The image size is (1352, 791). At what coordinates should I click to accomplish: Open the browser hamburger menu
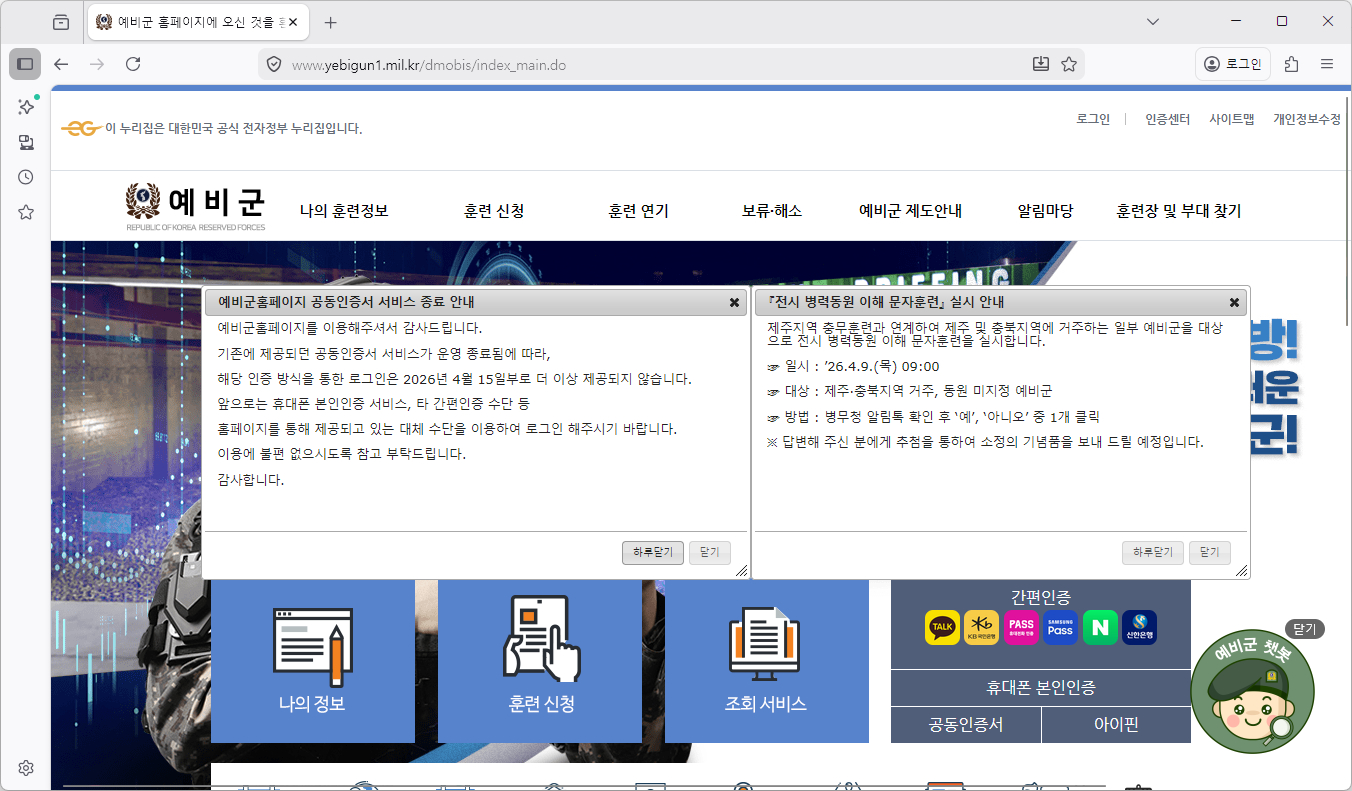click(x=1327, y=64)
